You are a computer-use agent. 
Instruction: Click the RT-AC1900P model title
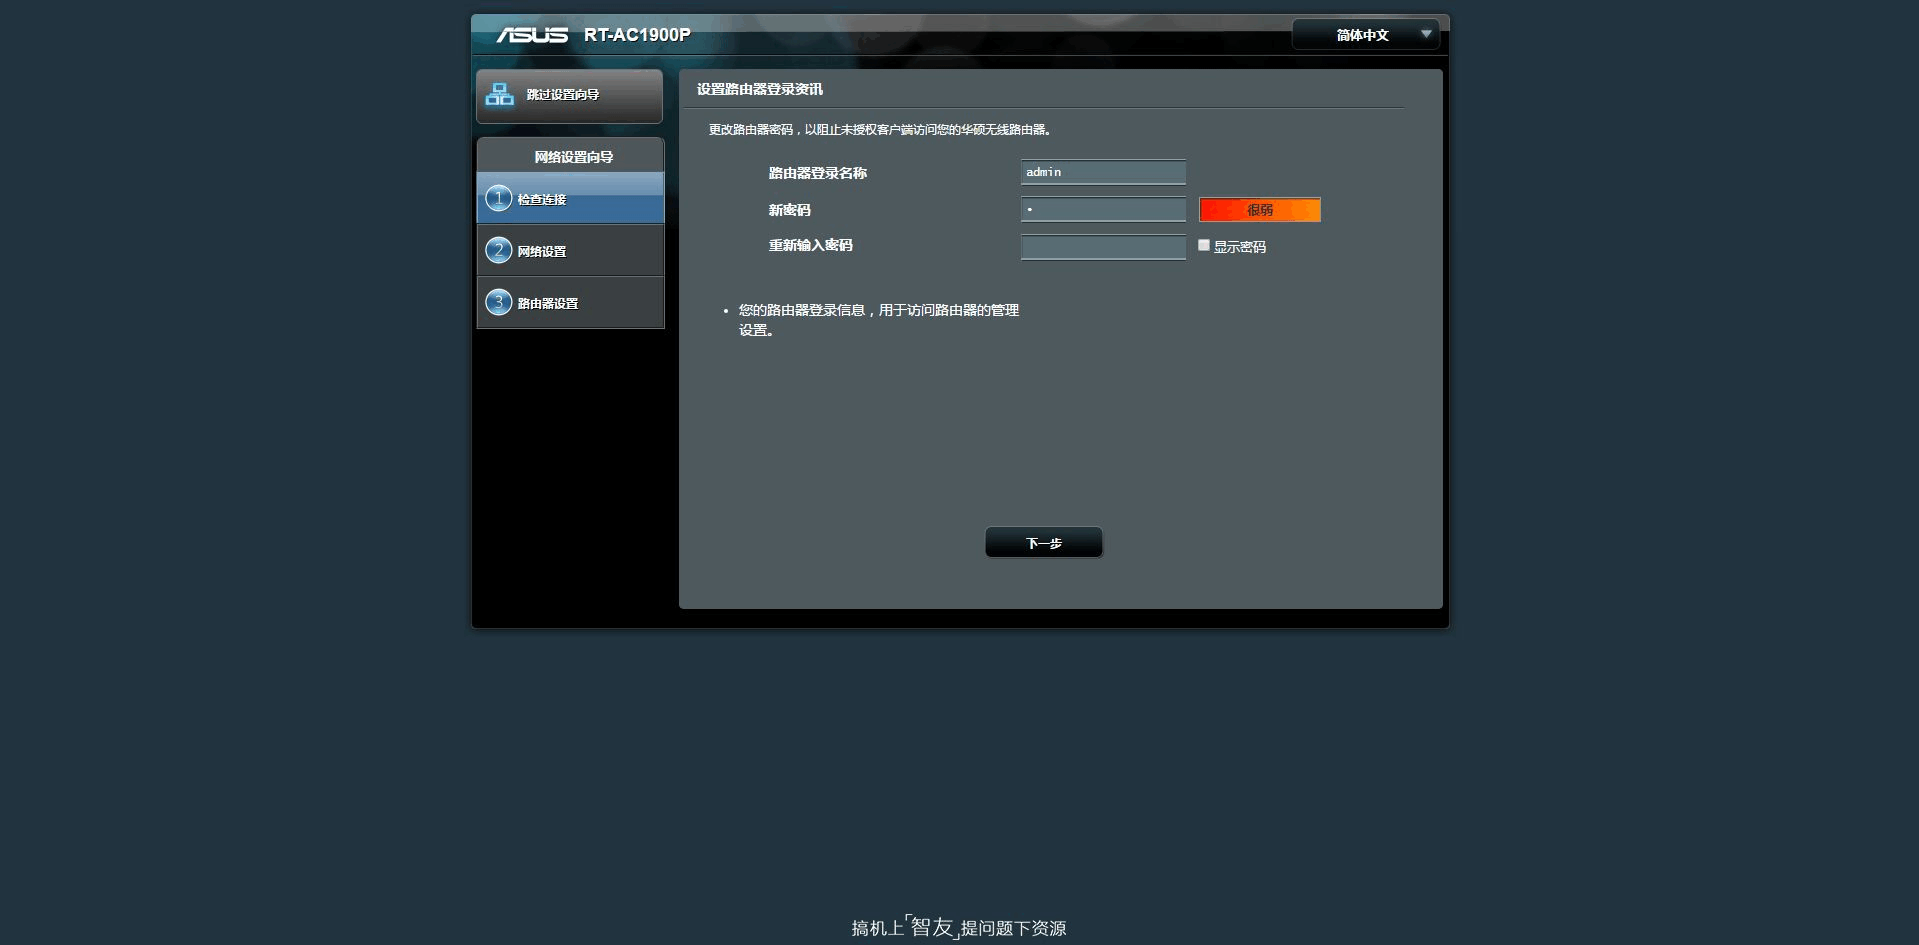pyautogui.click(x=637, y=35)
